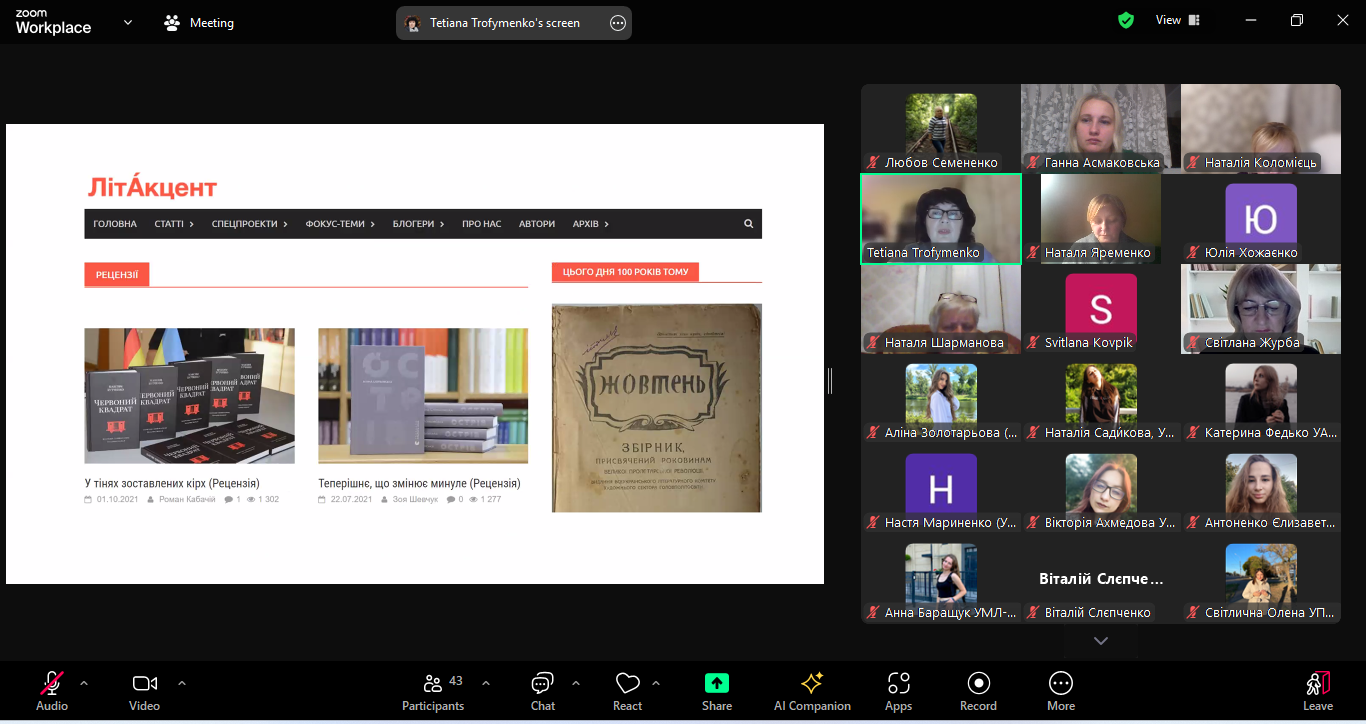
Task: Open АРХІВ menu item
Action: pyautogui.click(x=590, y=224)
